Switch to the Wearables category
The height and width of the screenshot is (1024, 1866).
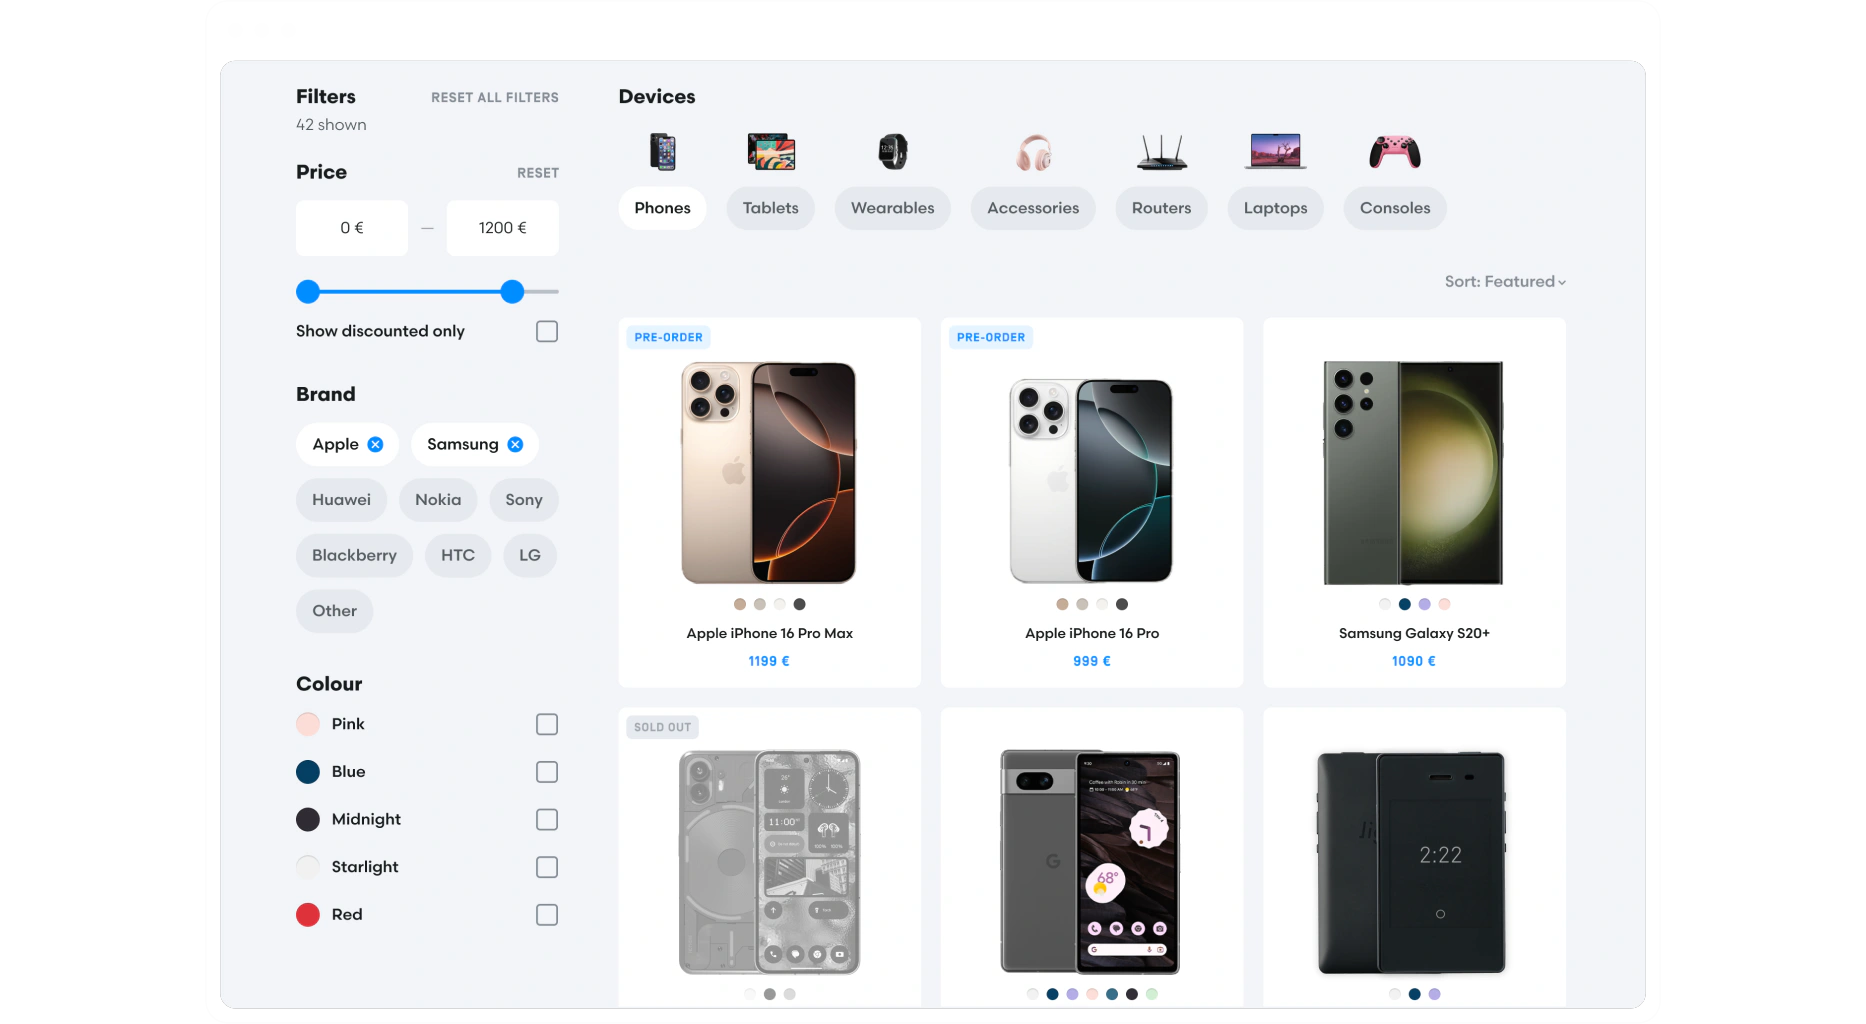pos(893,208)
